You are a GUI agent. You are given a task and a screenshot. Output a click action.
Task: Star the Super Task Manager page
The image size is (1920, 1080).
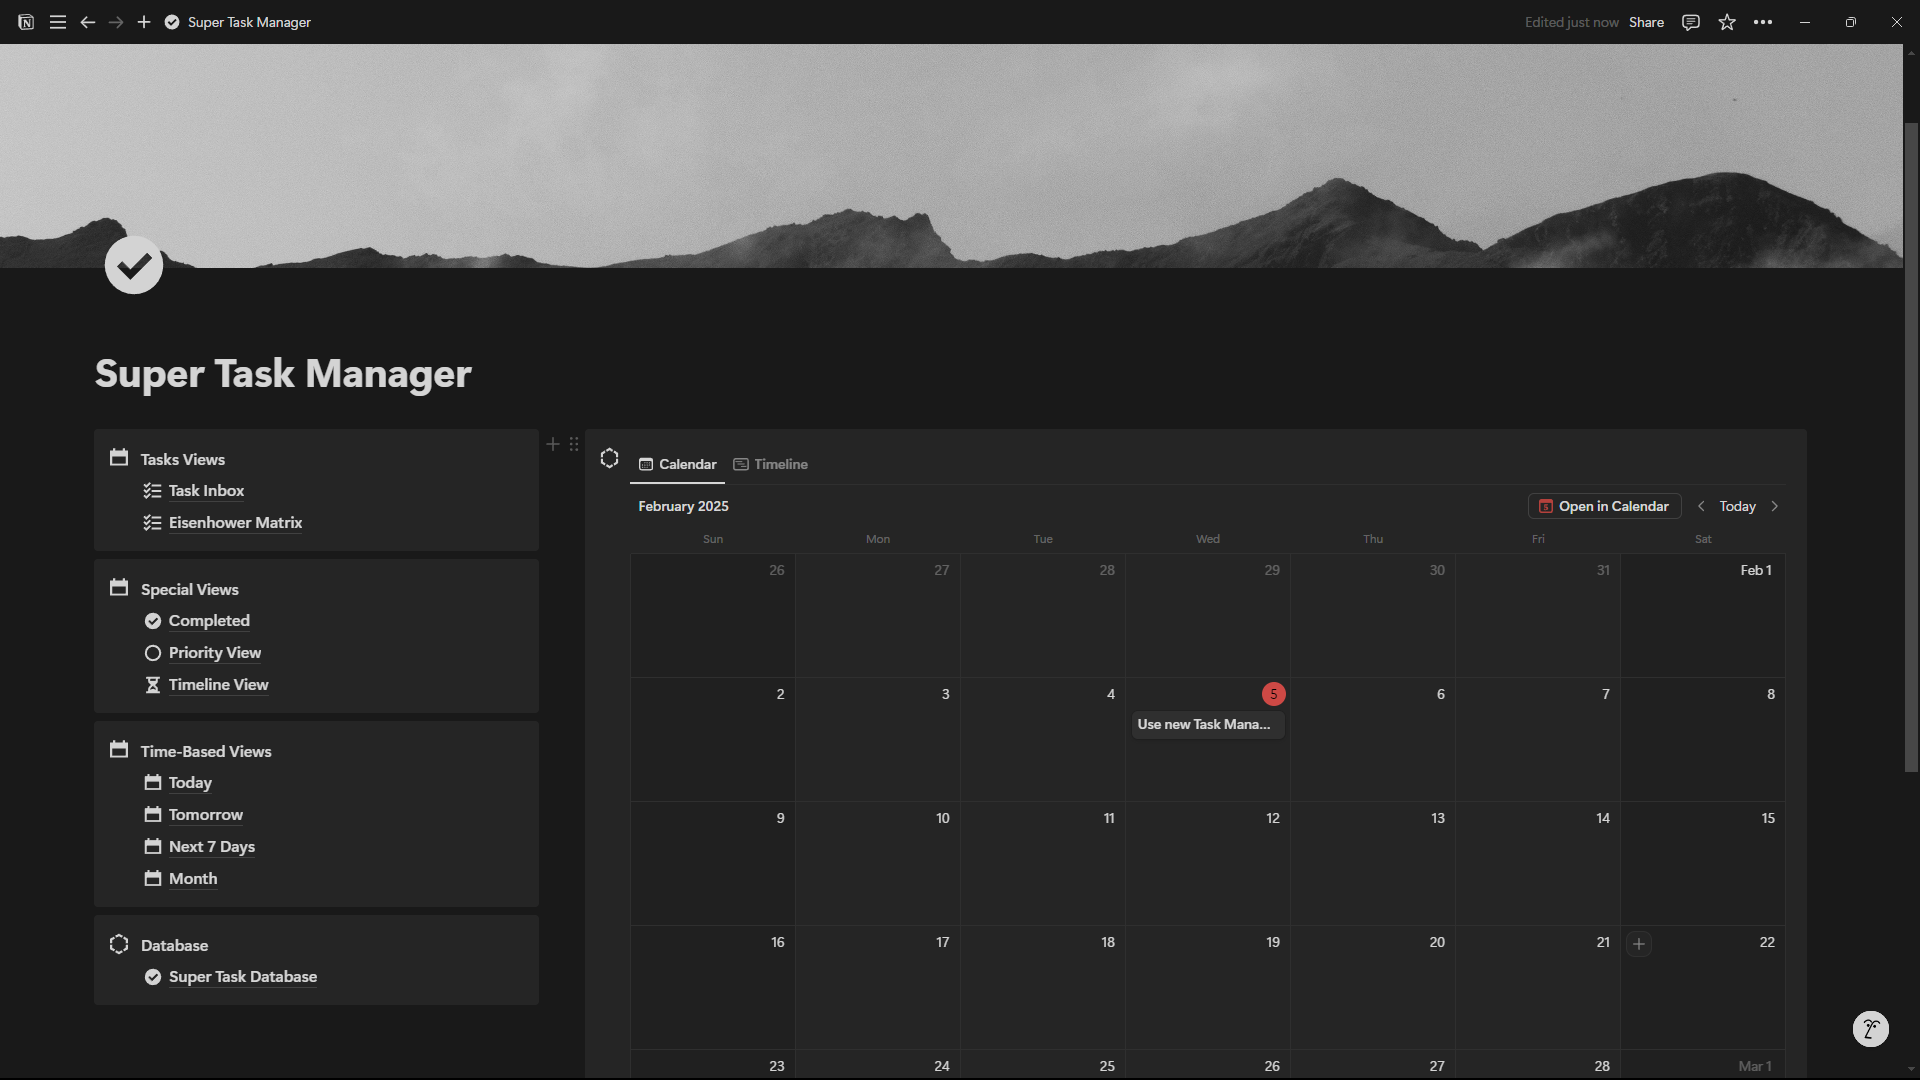(x=1727, y=21)
